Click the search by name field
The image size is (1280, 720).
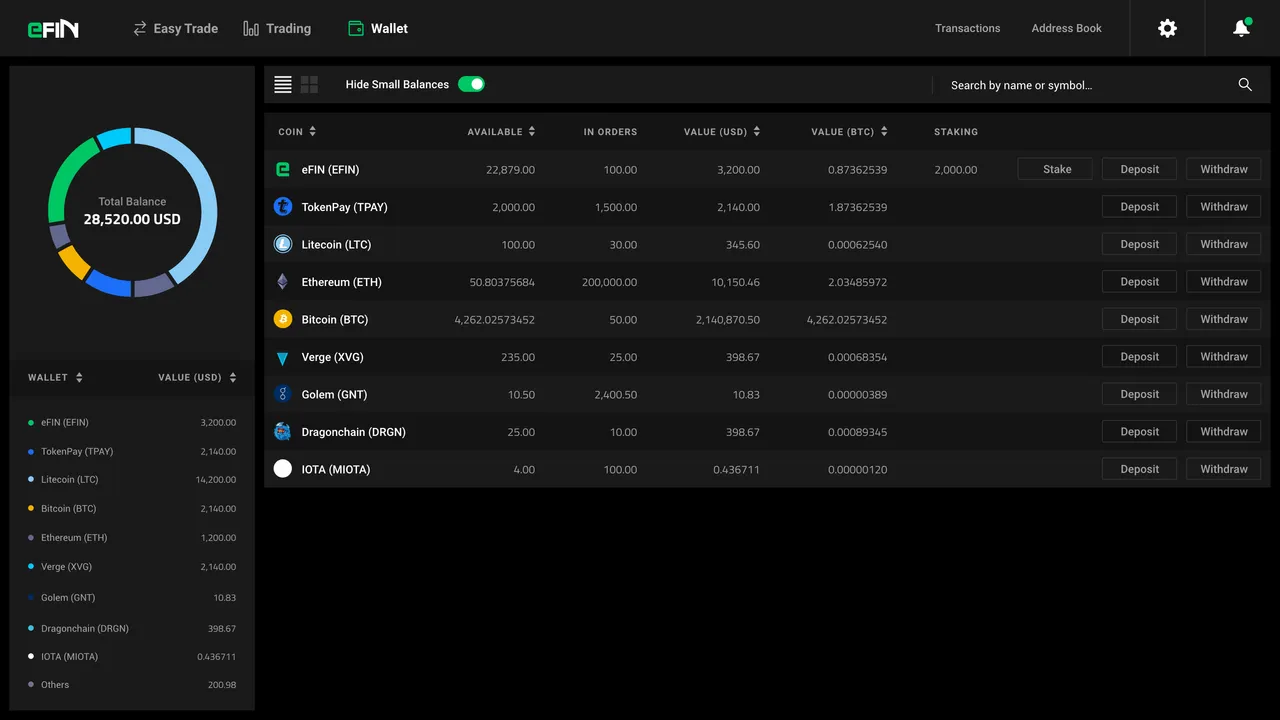tap(1085, 85)
